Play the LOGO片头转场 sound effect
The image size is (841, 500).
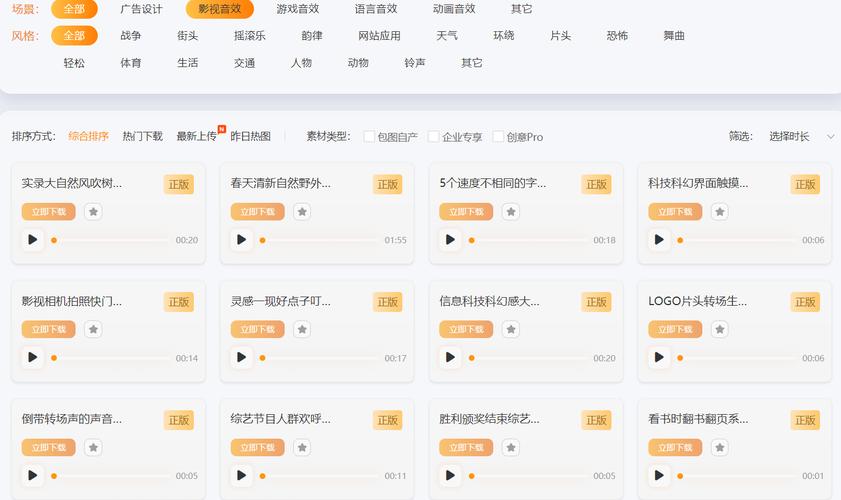point(659,357)
